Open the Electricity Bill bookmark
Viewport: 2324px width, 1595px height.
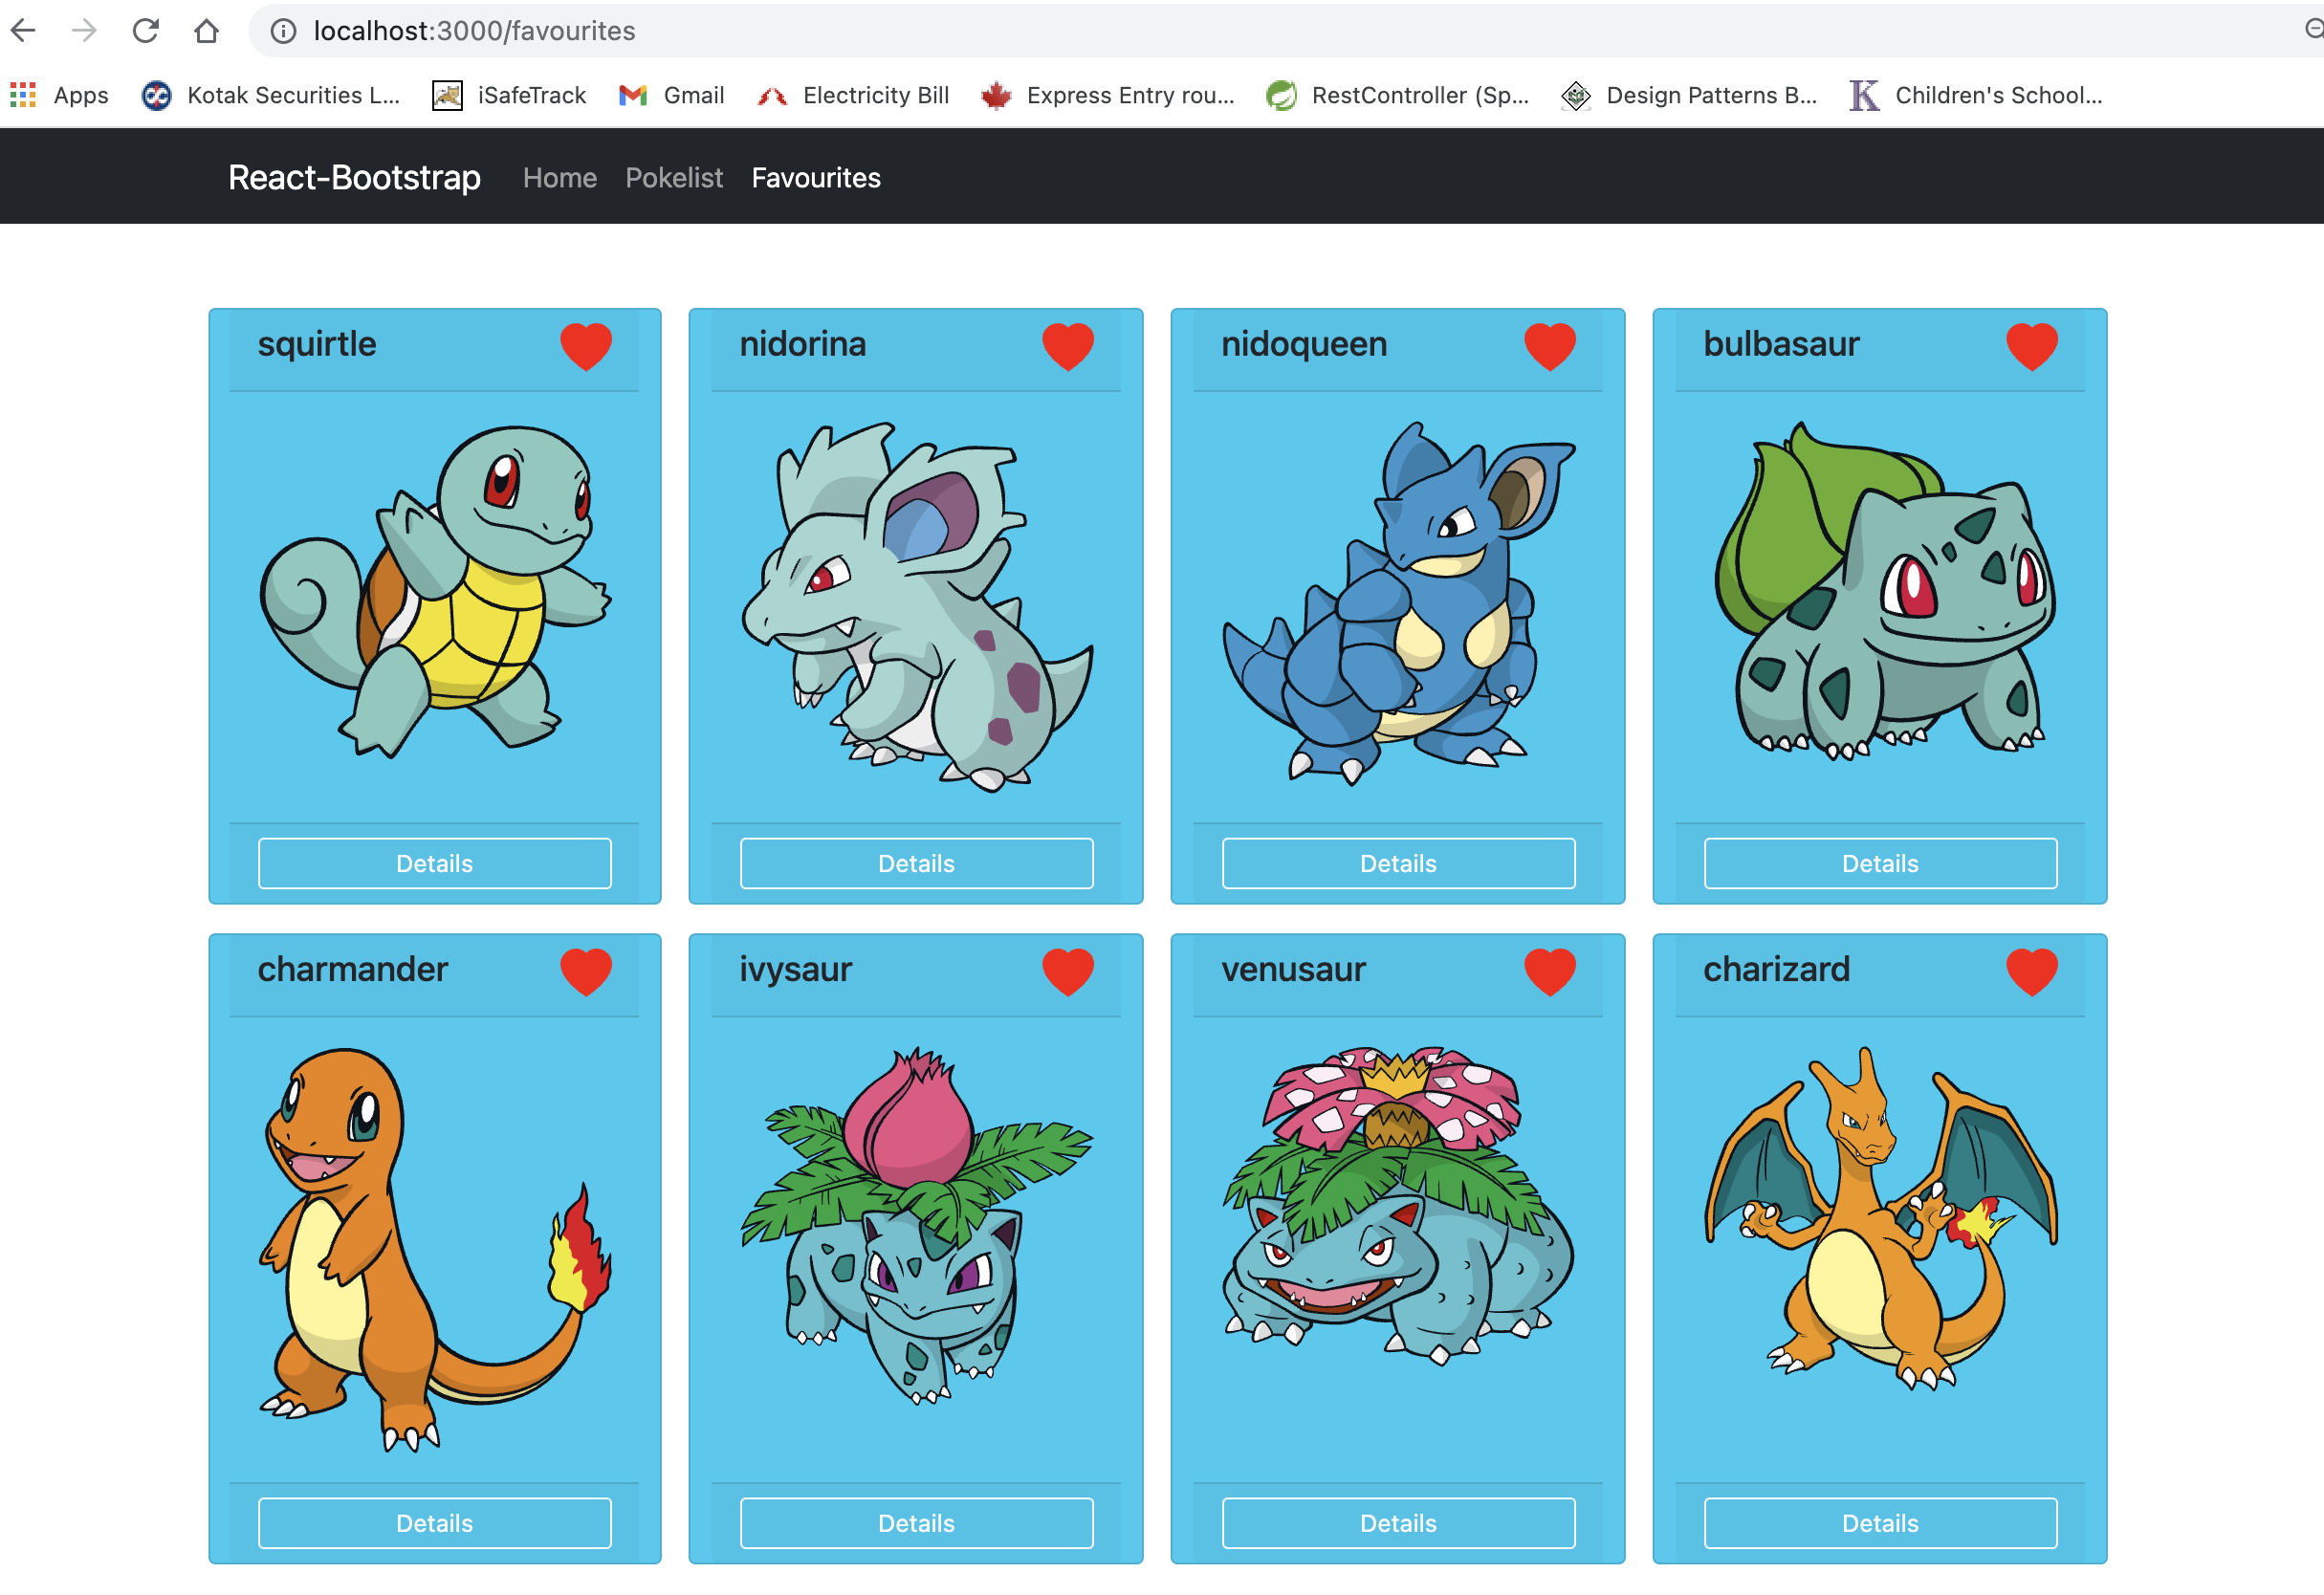tap(853, 95)
